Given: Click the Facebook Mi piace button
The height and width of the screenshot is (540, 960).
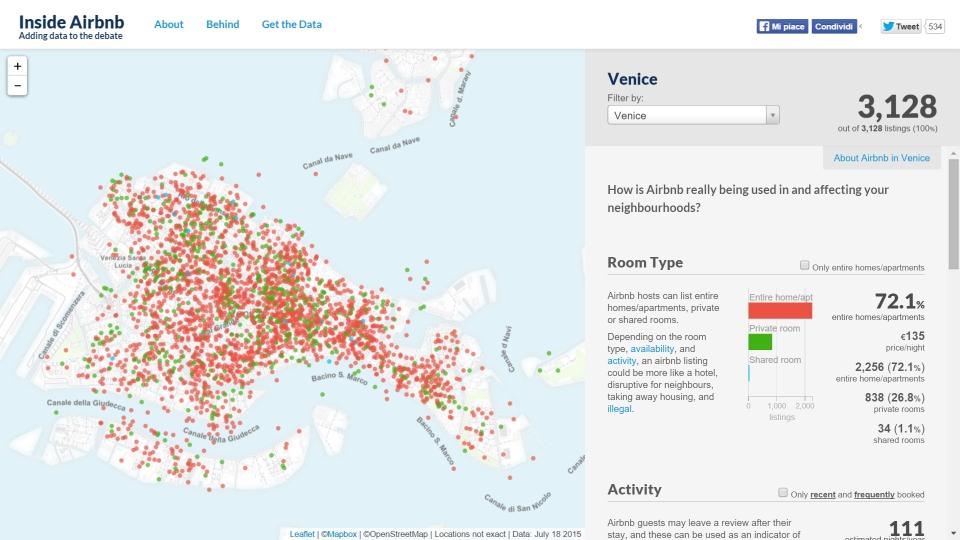Looking at the screenshot, I should pos(781,27).
